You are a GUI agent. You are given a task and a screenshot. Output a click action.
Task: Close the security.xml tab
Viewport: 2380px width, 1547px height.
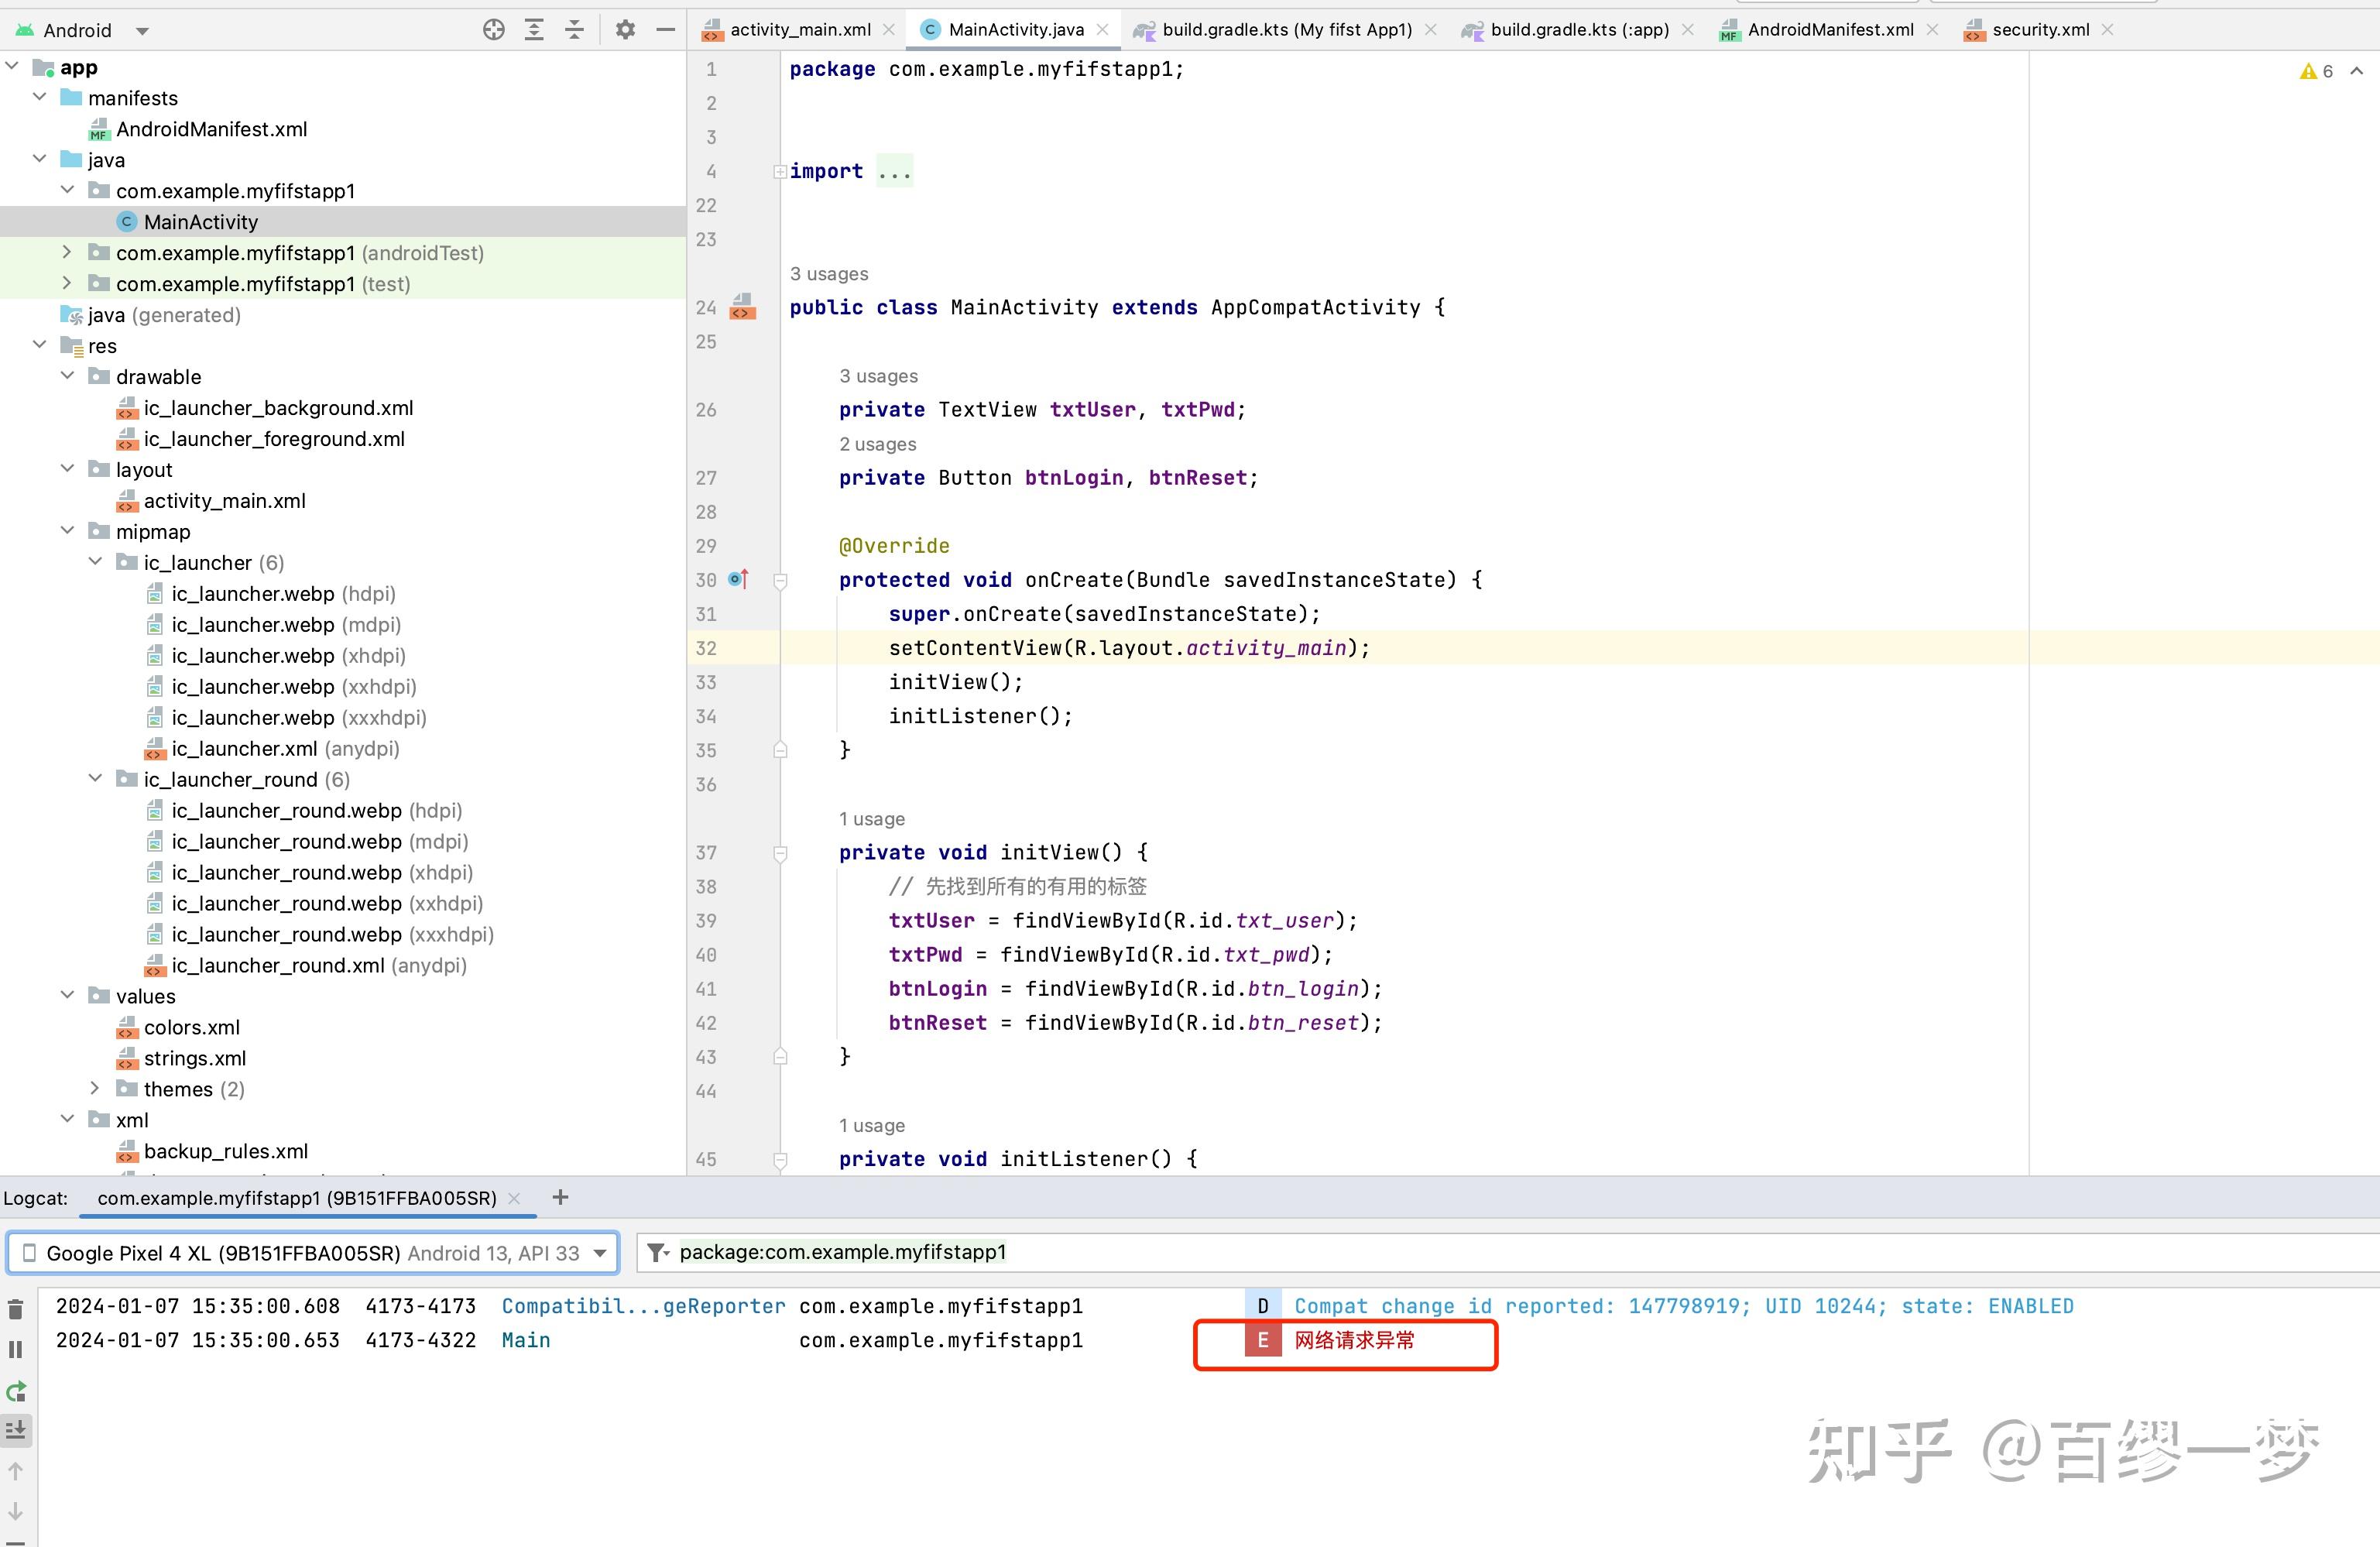(2107, 30)
